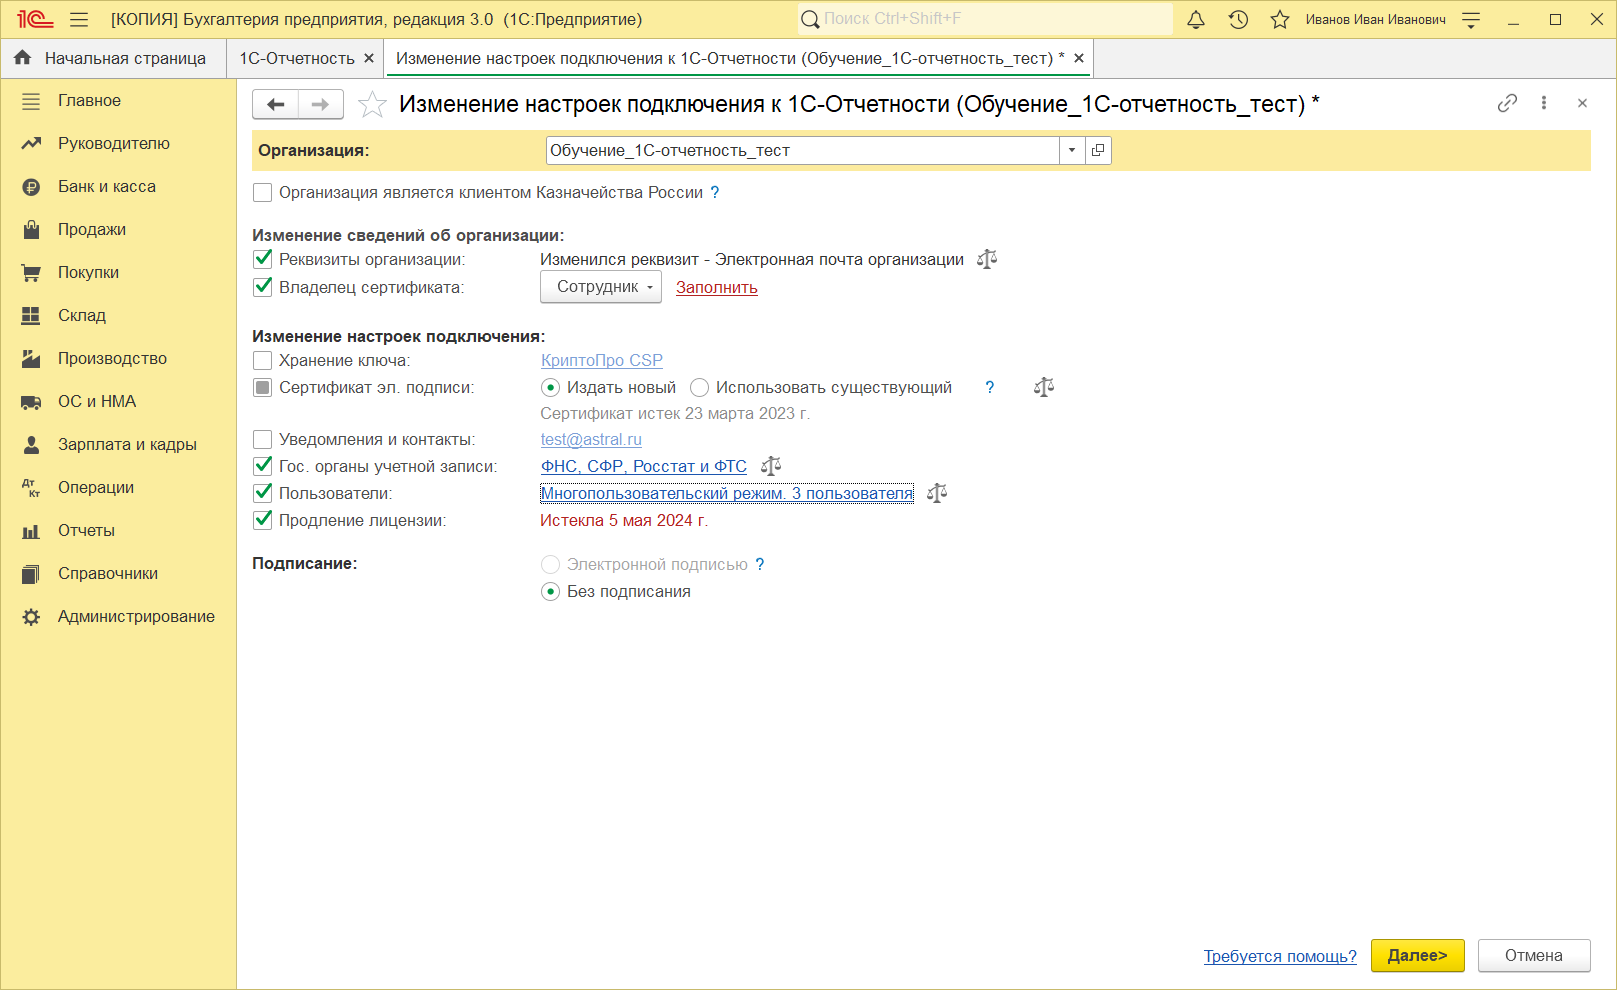This screenshot has height=990, width=1617.
Task: Open the organization card button in field
Action: pos(1098,150)
